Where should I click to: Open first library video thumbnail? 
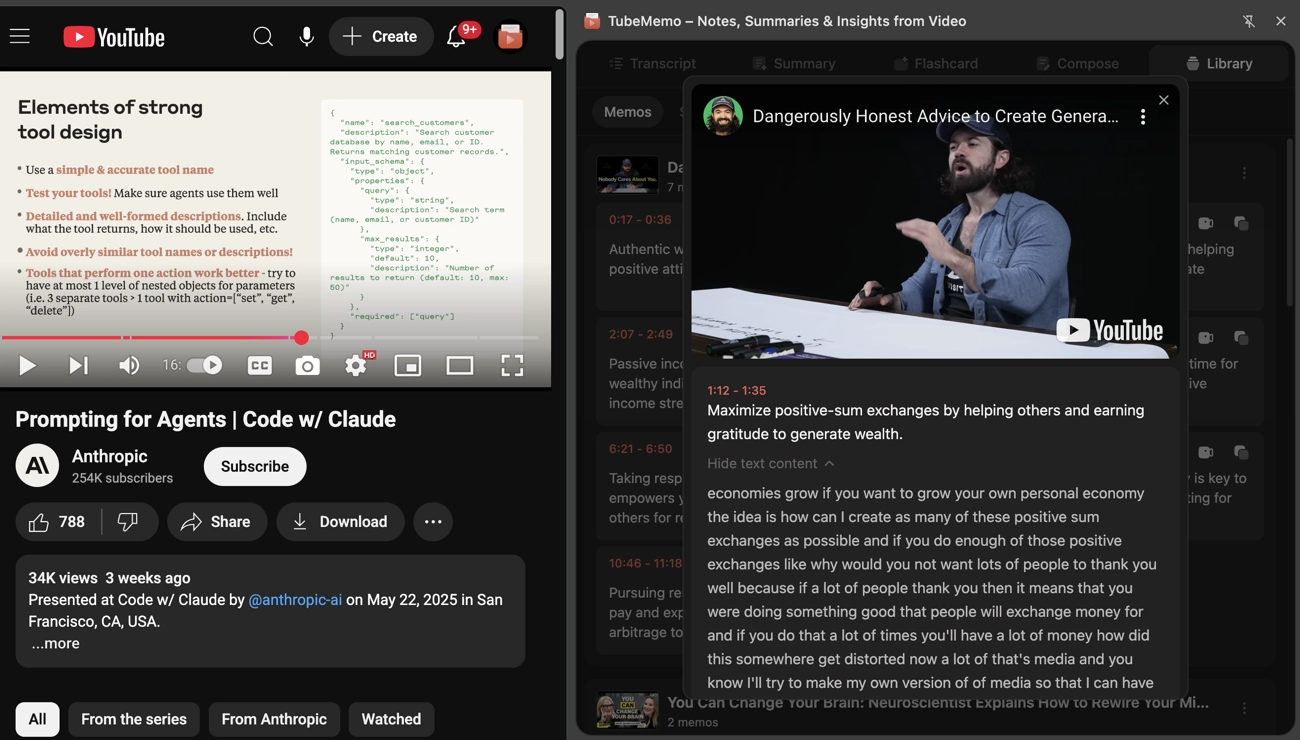(628, 175)
